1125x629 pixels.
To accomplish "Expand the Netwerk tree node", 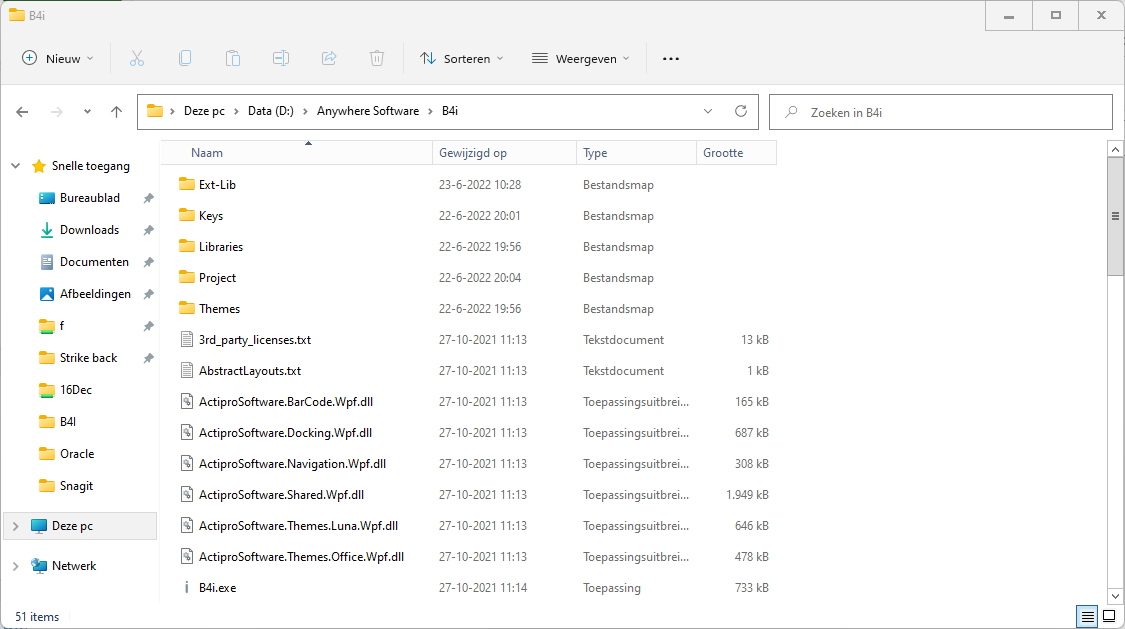I will click(x=15, y=566).
